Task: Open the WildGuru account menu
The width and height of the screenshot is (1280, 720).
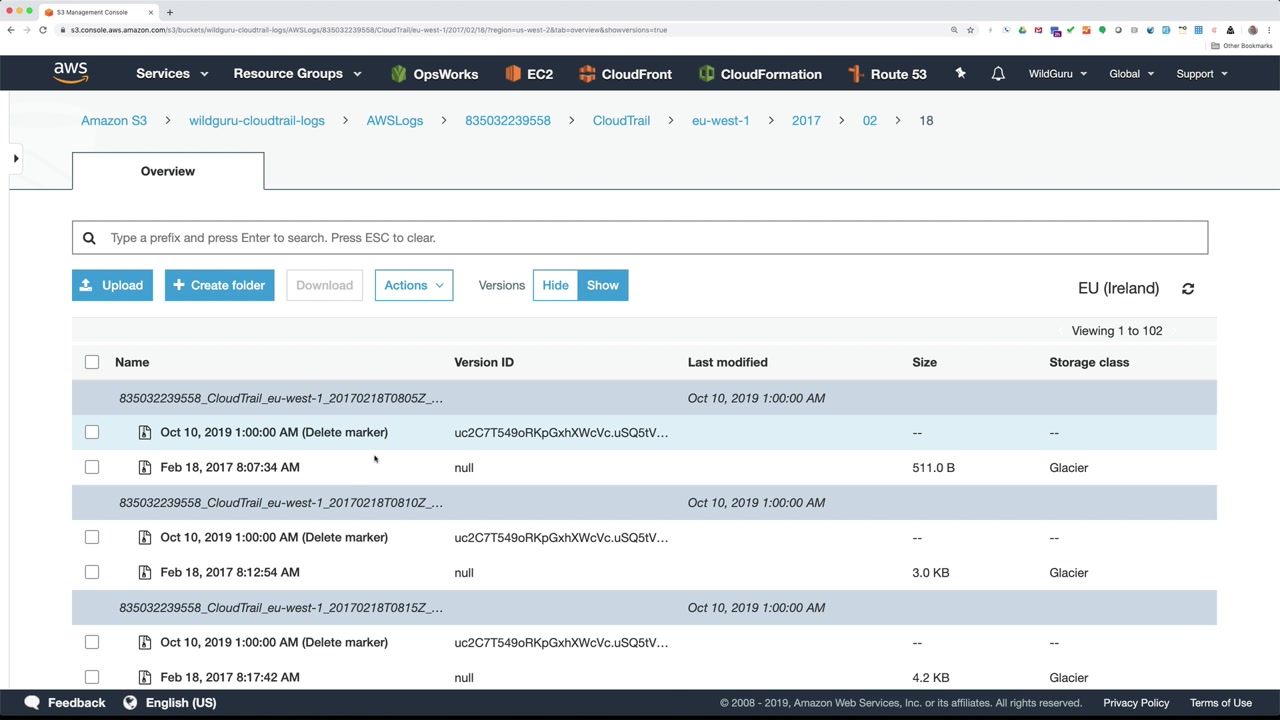Action: point(1058,74)
